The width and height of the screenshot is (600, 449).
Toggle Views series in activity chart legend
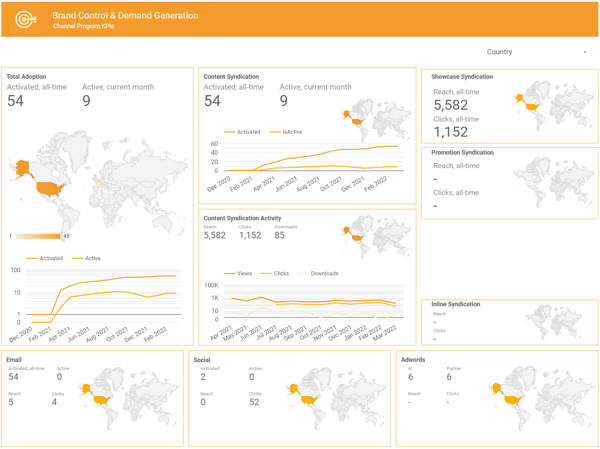tap(238, 273)
